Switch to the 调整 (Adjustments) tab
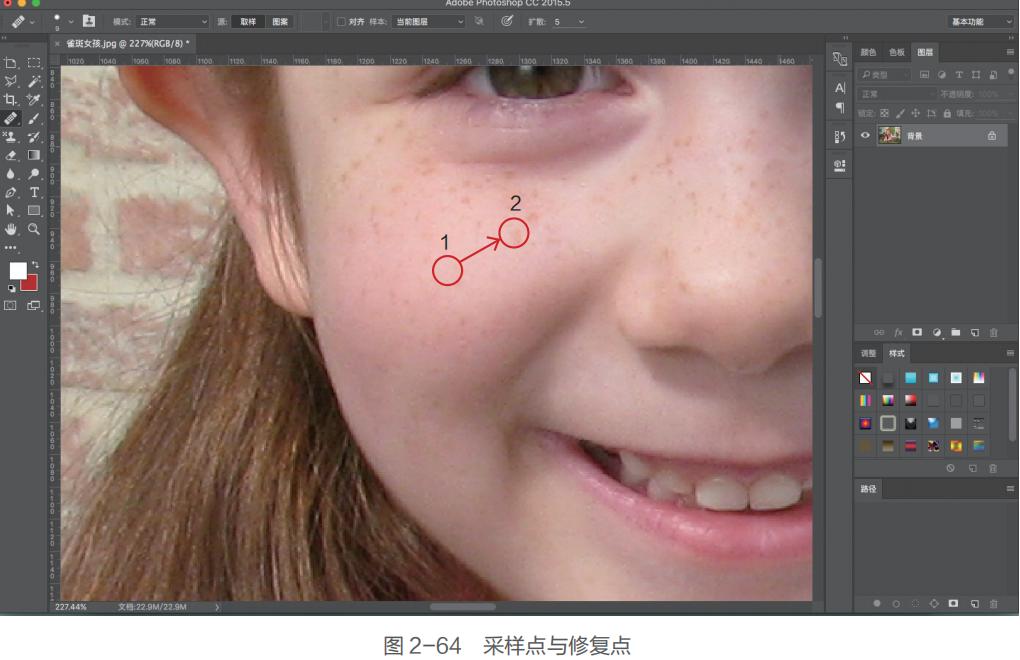This screenshot has width=1020, height=660. click(868, 354)
